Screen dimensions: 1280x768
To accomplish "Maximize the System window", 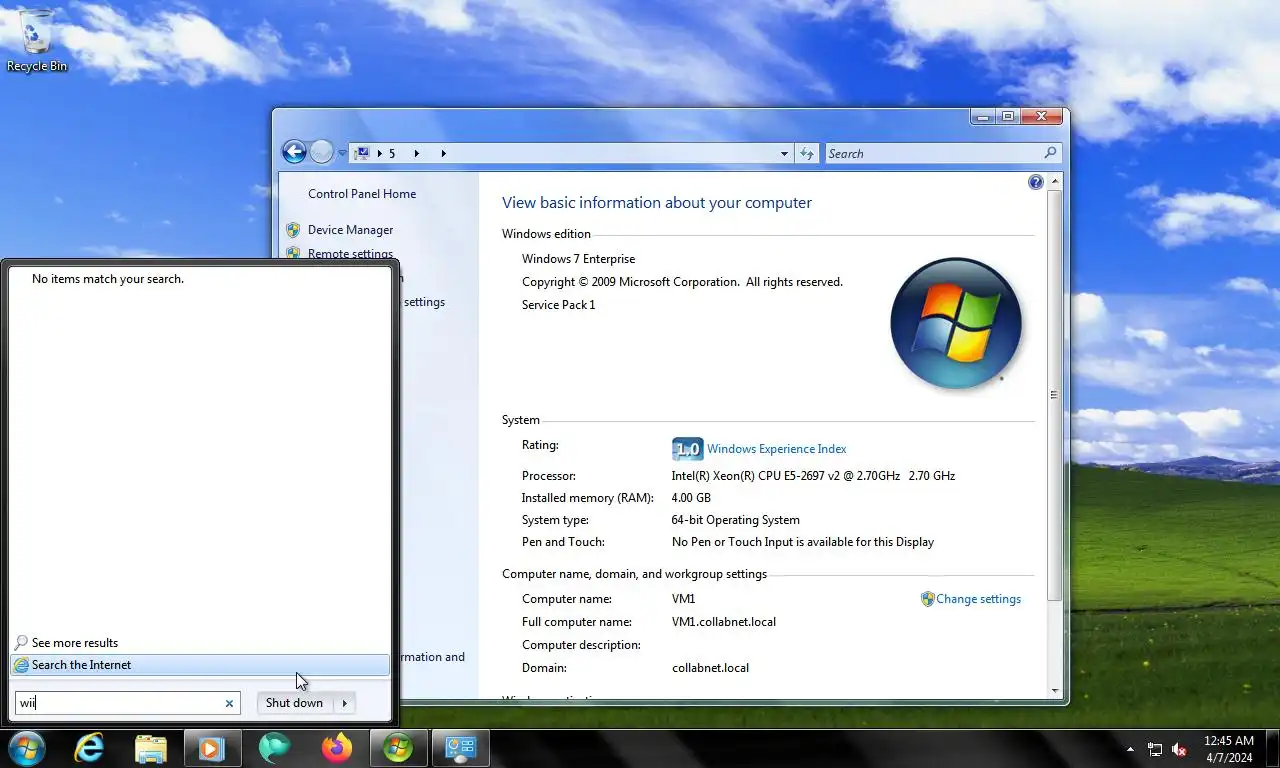I will coord(1008,116).
